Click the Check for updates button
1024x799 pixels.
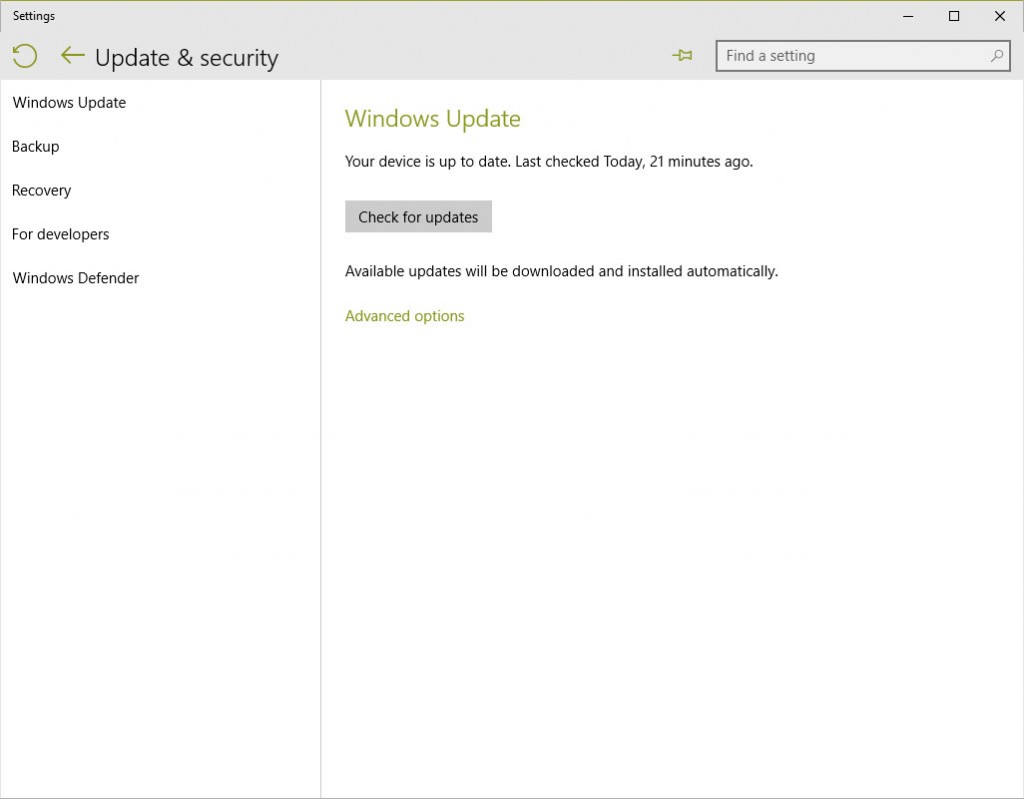(x=418, y=217)
